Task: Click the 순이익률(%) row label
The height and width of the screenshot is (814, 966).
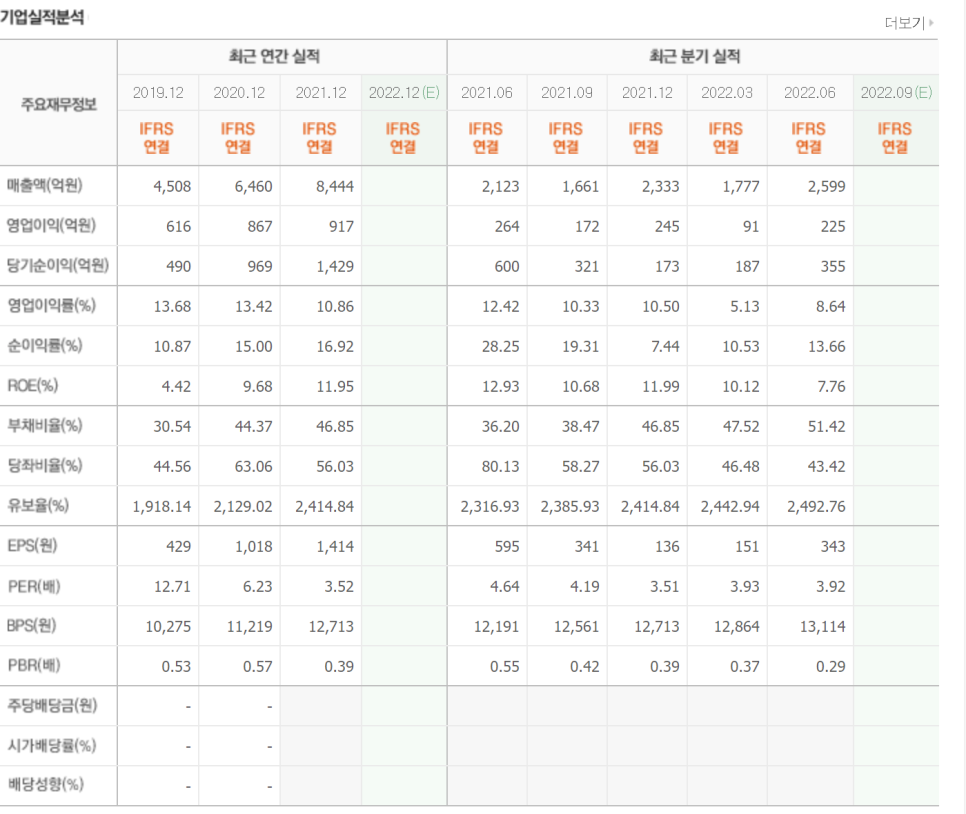Action: coord(44,346)
